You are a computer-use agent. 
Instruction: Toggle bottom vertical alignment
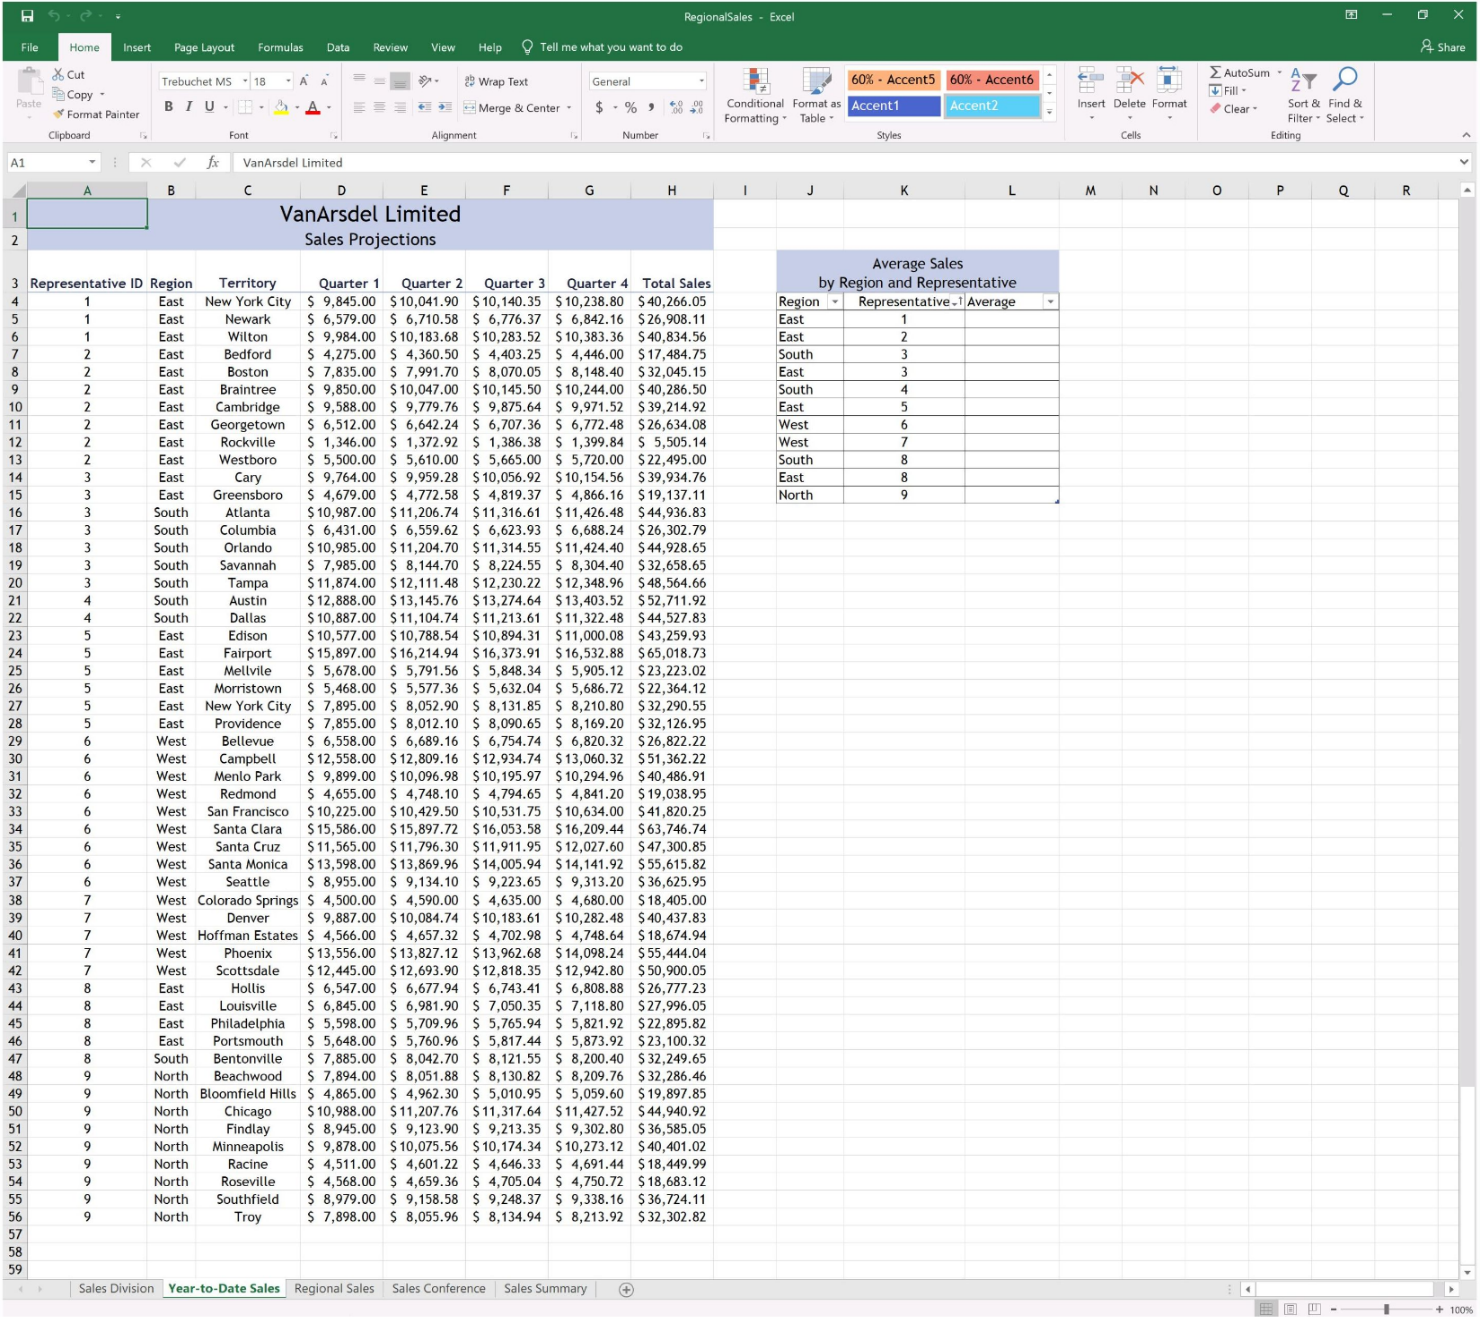point(400,81)
